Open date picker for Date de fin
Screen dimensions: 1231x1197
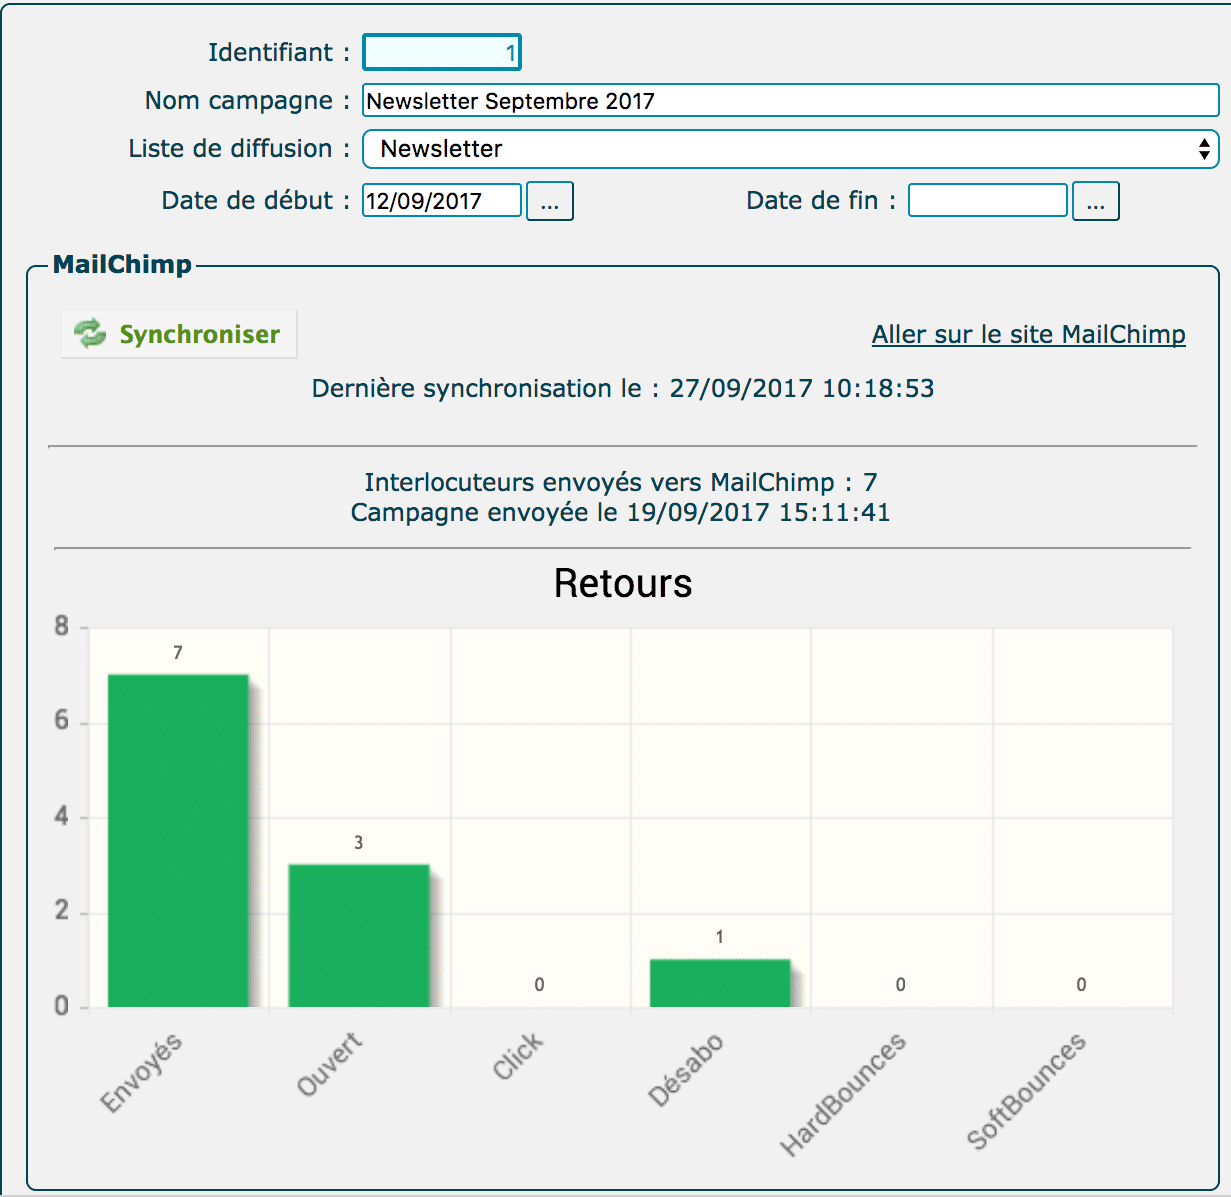point(1096,201)
